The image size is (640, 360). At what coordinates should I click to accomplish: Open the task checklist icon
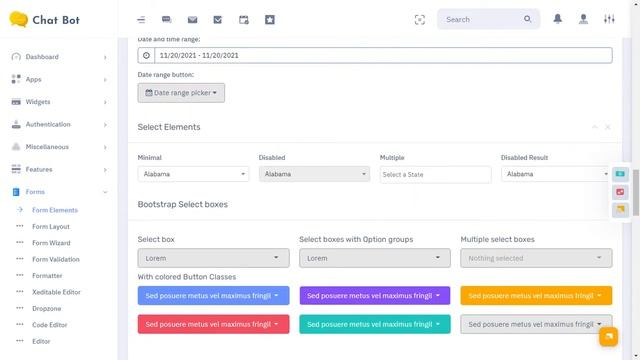click(218, 20)
